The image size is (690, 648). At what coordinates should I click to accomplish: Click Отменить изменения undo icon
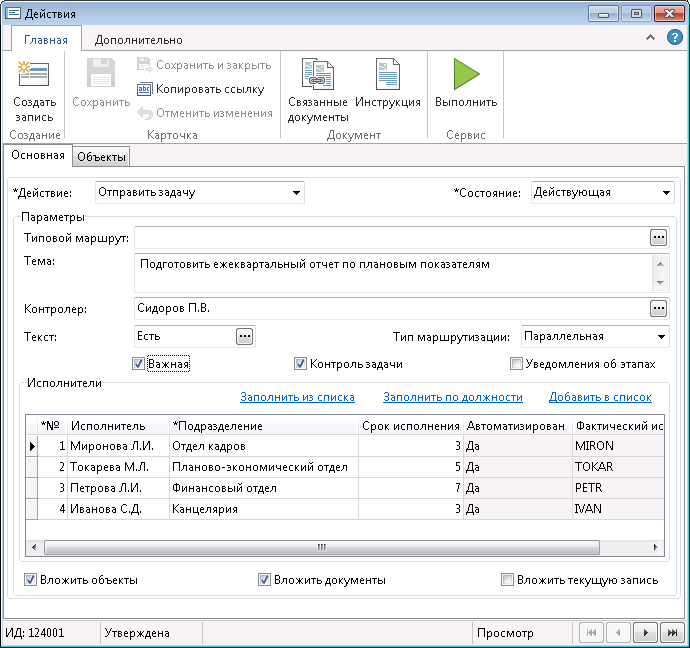pos(145,113)
